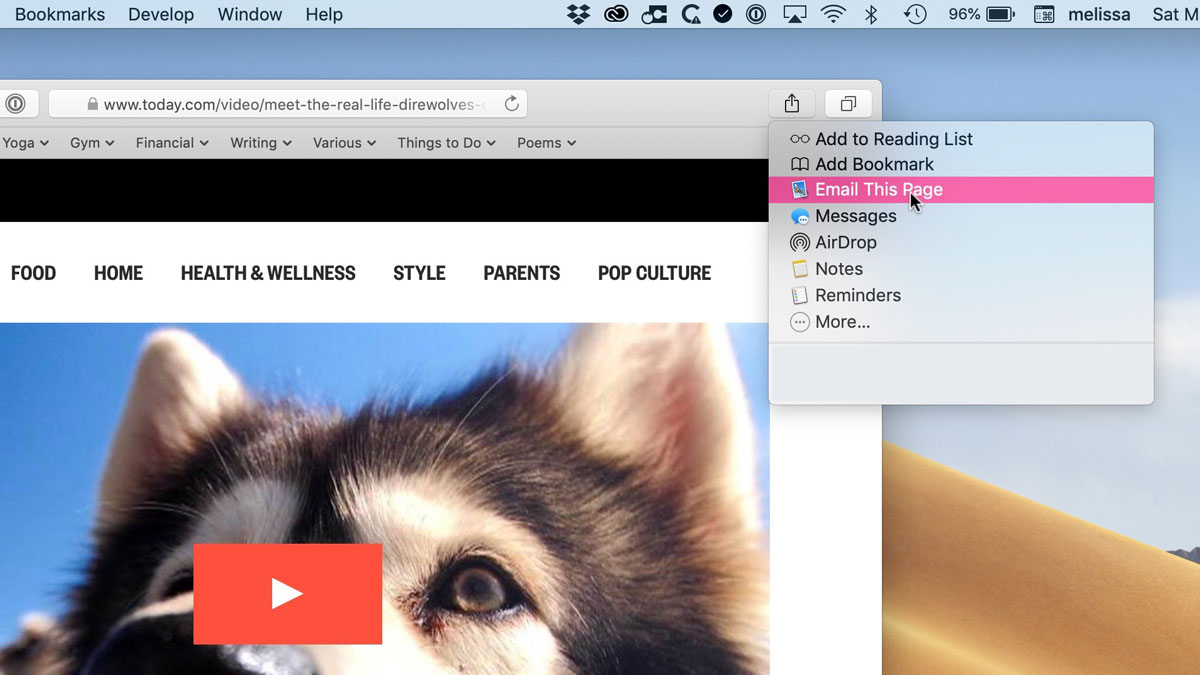This screenshot has width=1200, height=675.
Task: Open Time Machine menu bar icon
Action: 914,14
